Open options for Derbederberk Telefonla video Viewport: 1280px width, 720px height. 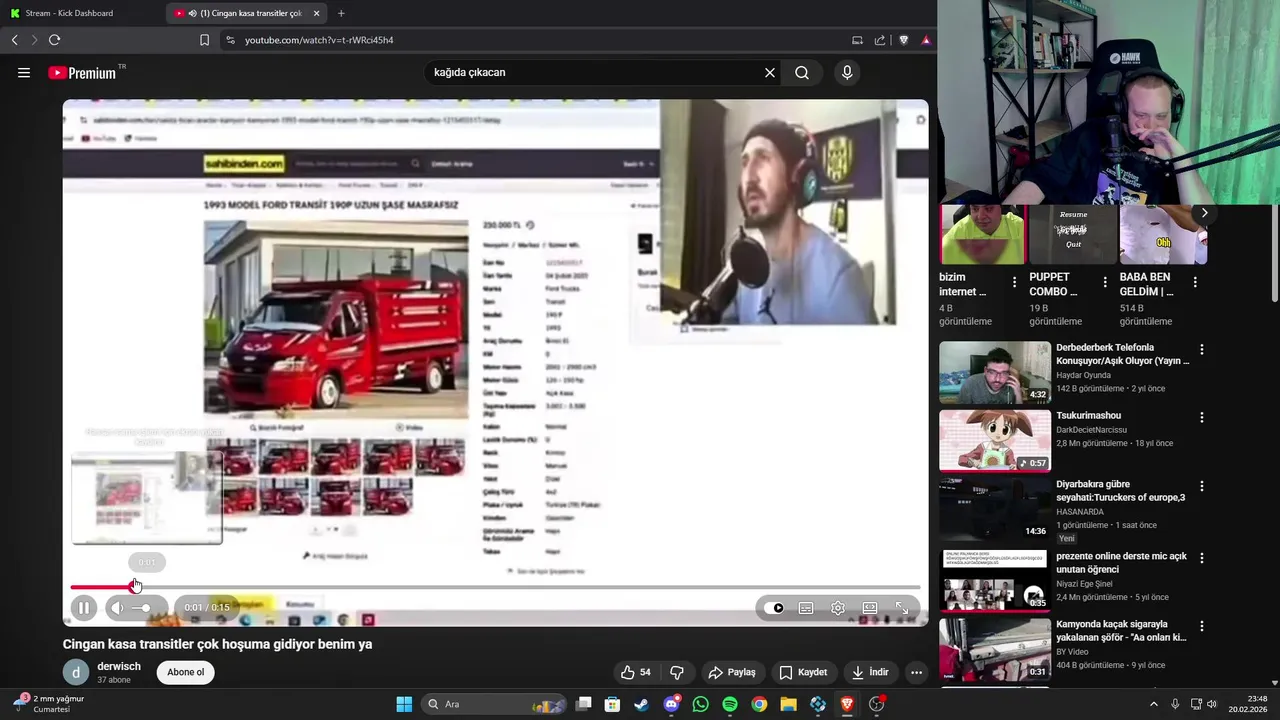pos(1202,350)
